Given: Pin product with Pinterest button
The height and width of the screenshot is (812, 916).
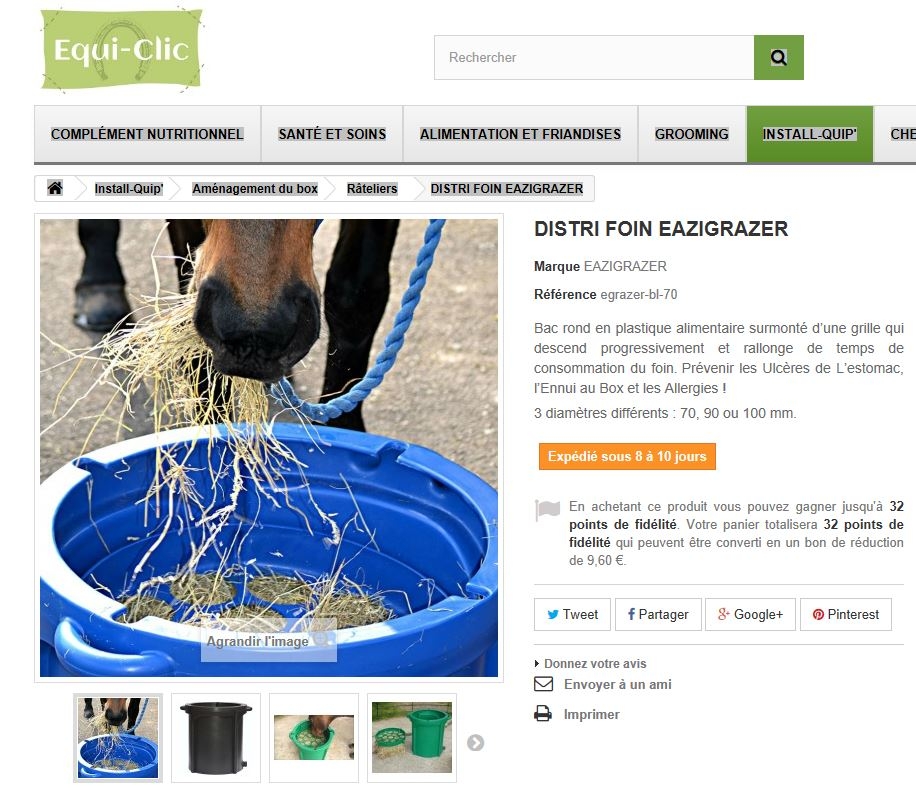Looking at the screenshot, I should tap(845, 614).
